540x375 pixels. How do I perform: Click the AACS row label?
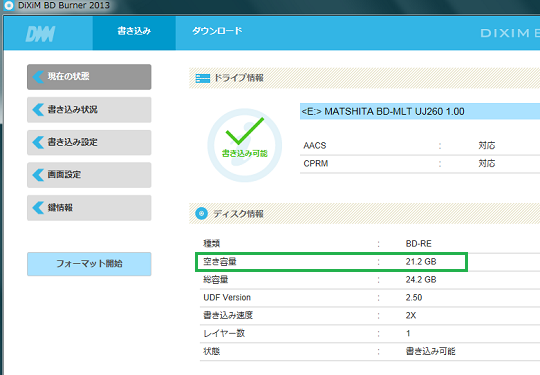click(x=315, y=146)
